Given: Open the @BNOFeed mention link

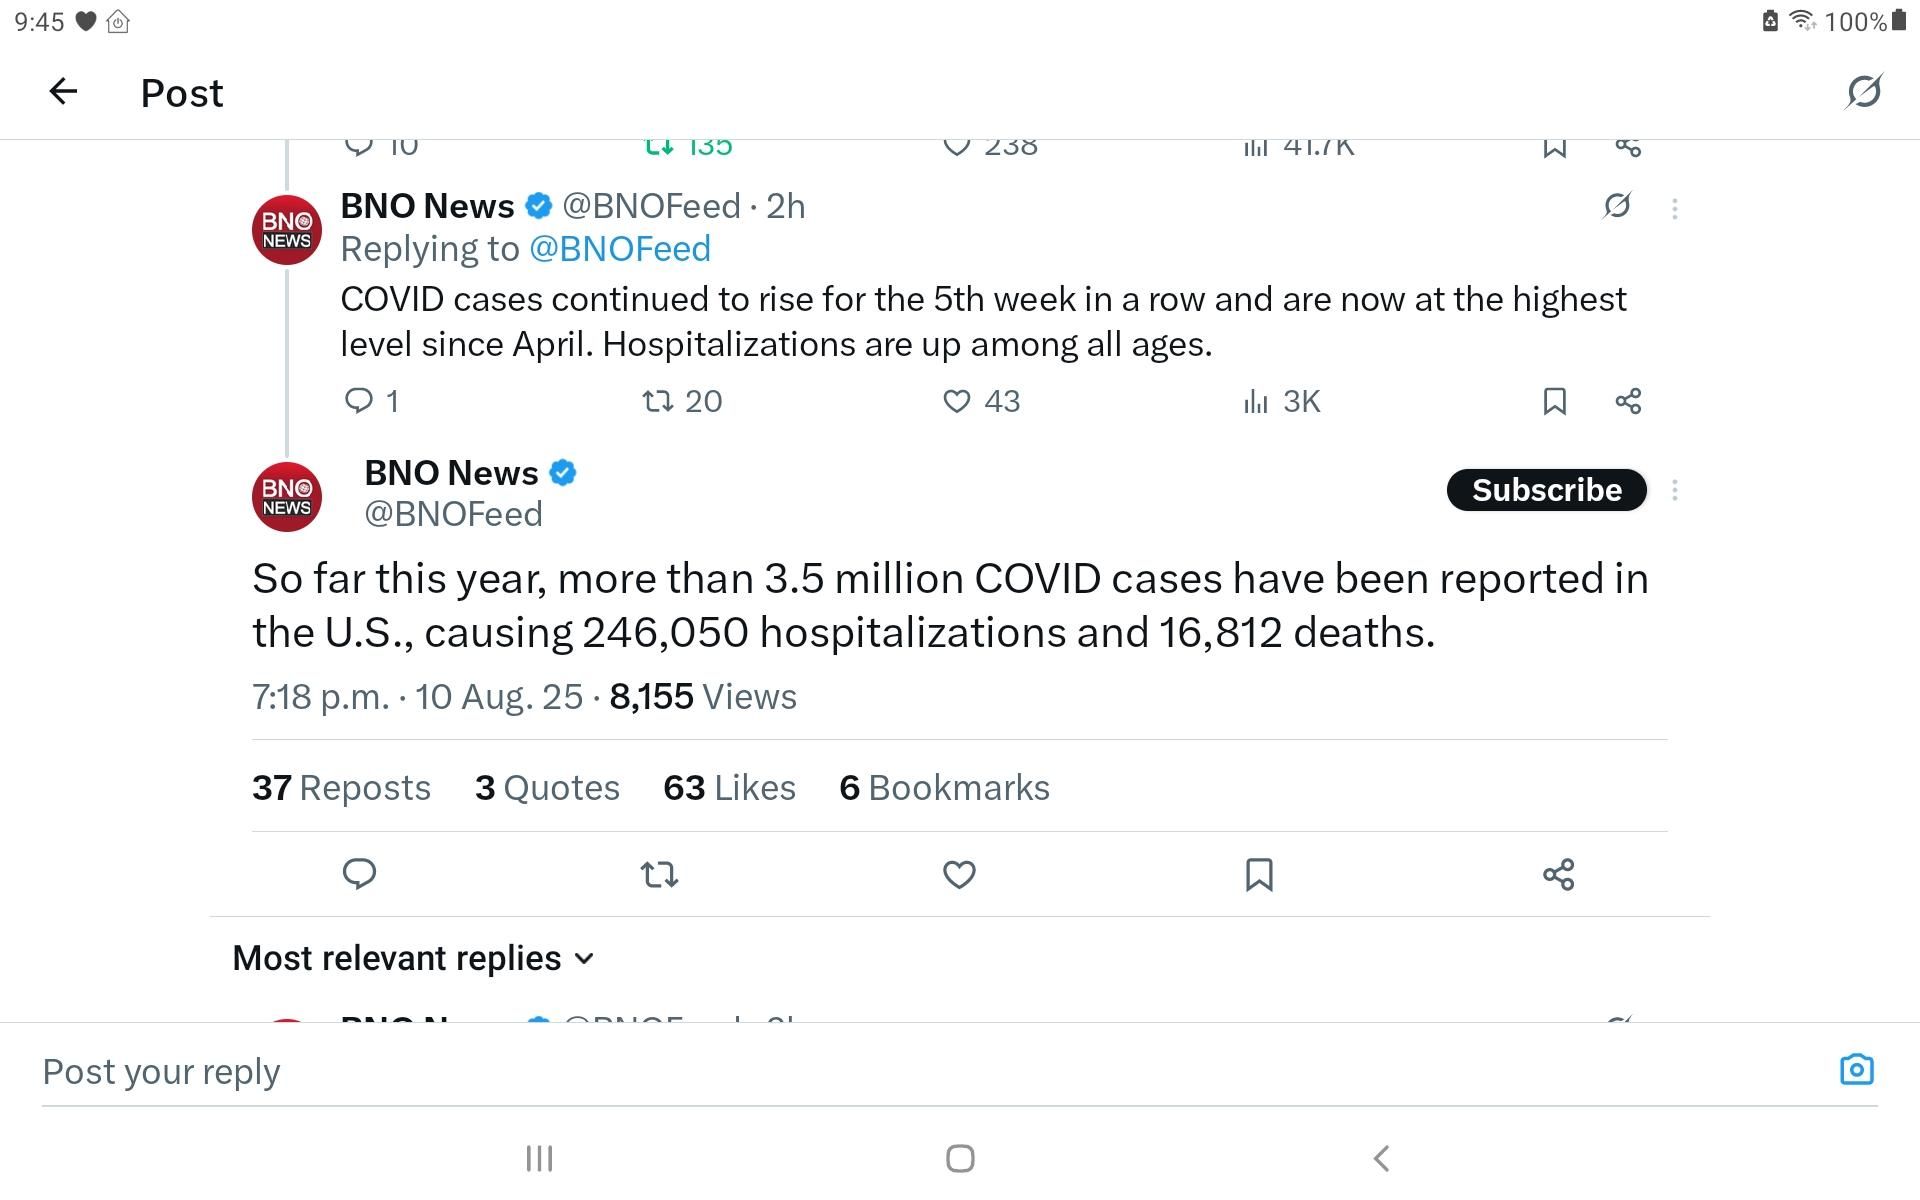Looking at the screenshot, I should click(x=619, y=249).
